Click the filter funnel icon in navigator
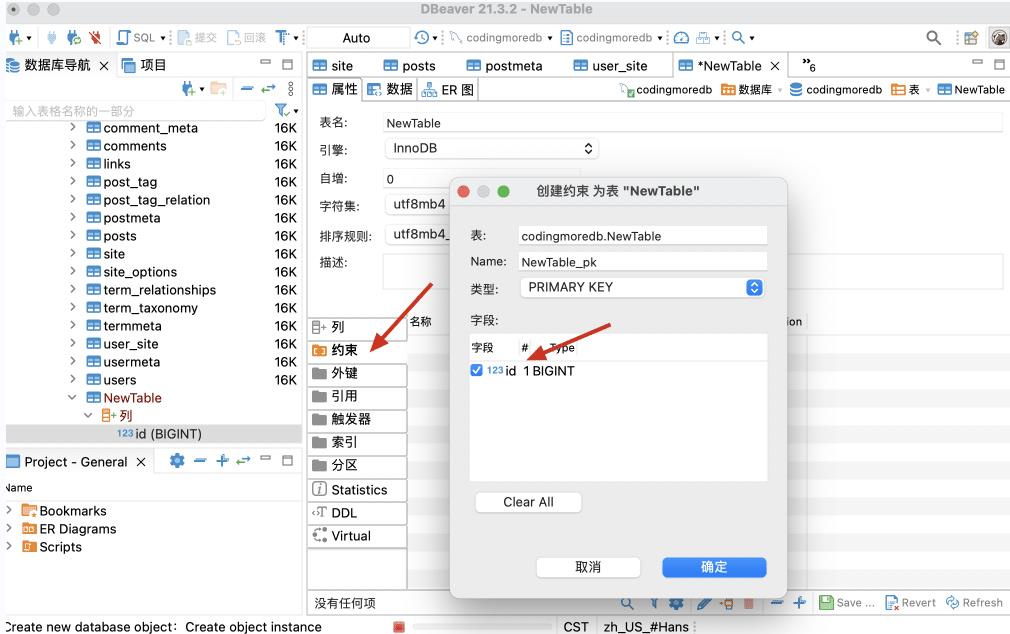The height and width of the screenshot is (634, 1010). [283, 110]
